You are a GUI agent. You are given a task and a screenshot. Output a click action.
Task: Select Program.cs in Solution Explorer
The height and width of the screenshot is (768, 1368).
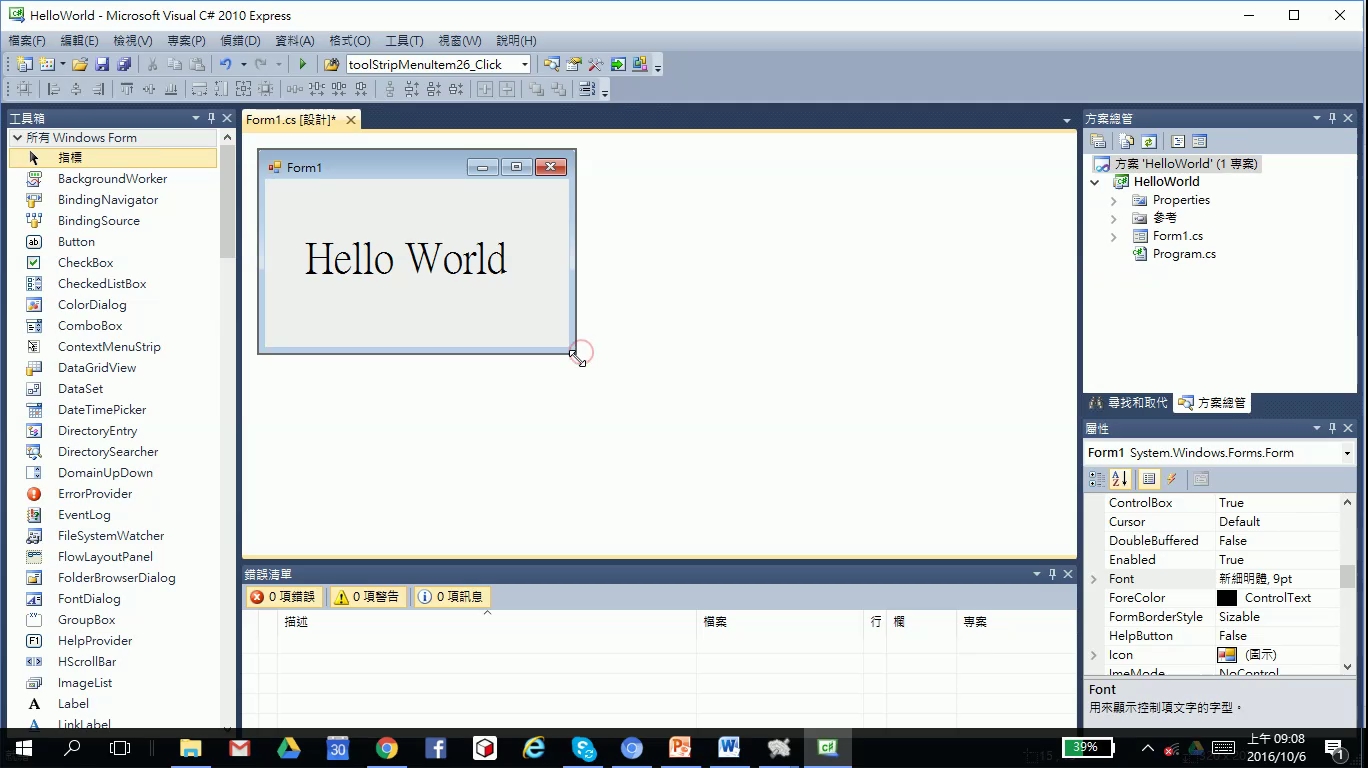pos(1184,254)
